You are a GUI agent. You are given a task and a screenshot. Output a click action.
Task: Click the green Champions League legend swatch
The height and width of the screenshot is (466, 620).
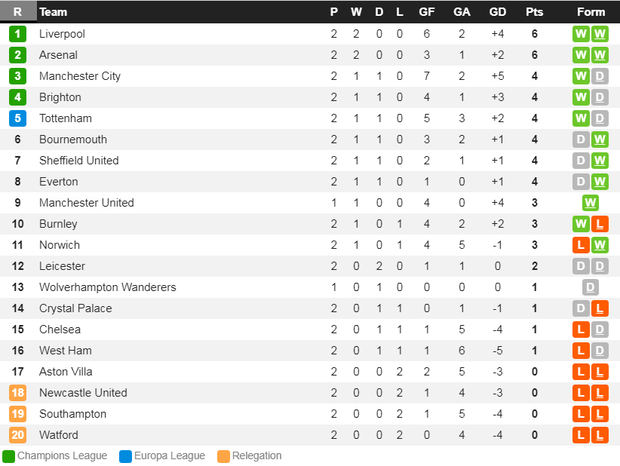pyautogui.click(x=9, y=456)
